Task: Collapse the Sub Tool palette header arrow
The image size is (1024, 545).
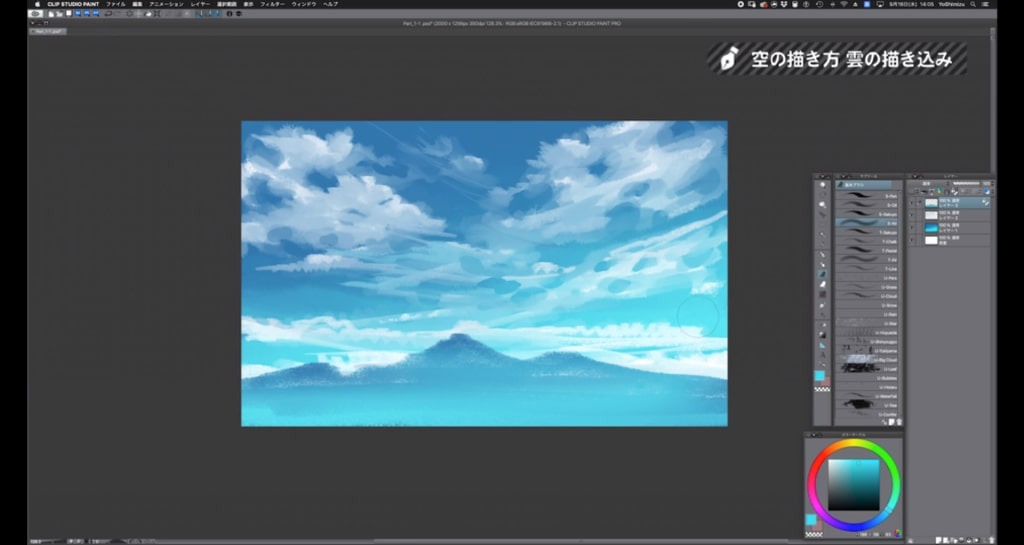Action: click(842, 176)
